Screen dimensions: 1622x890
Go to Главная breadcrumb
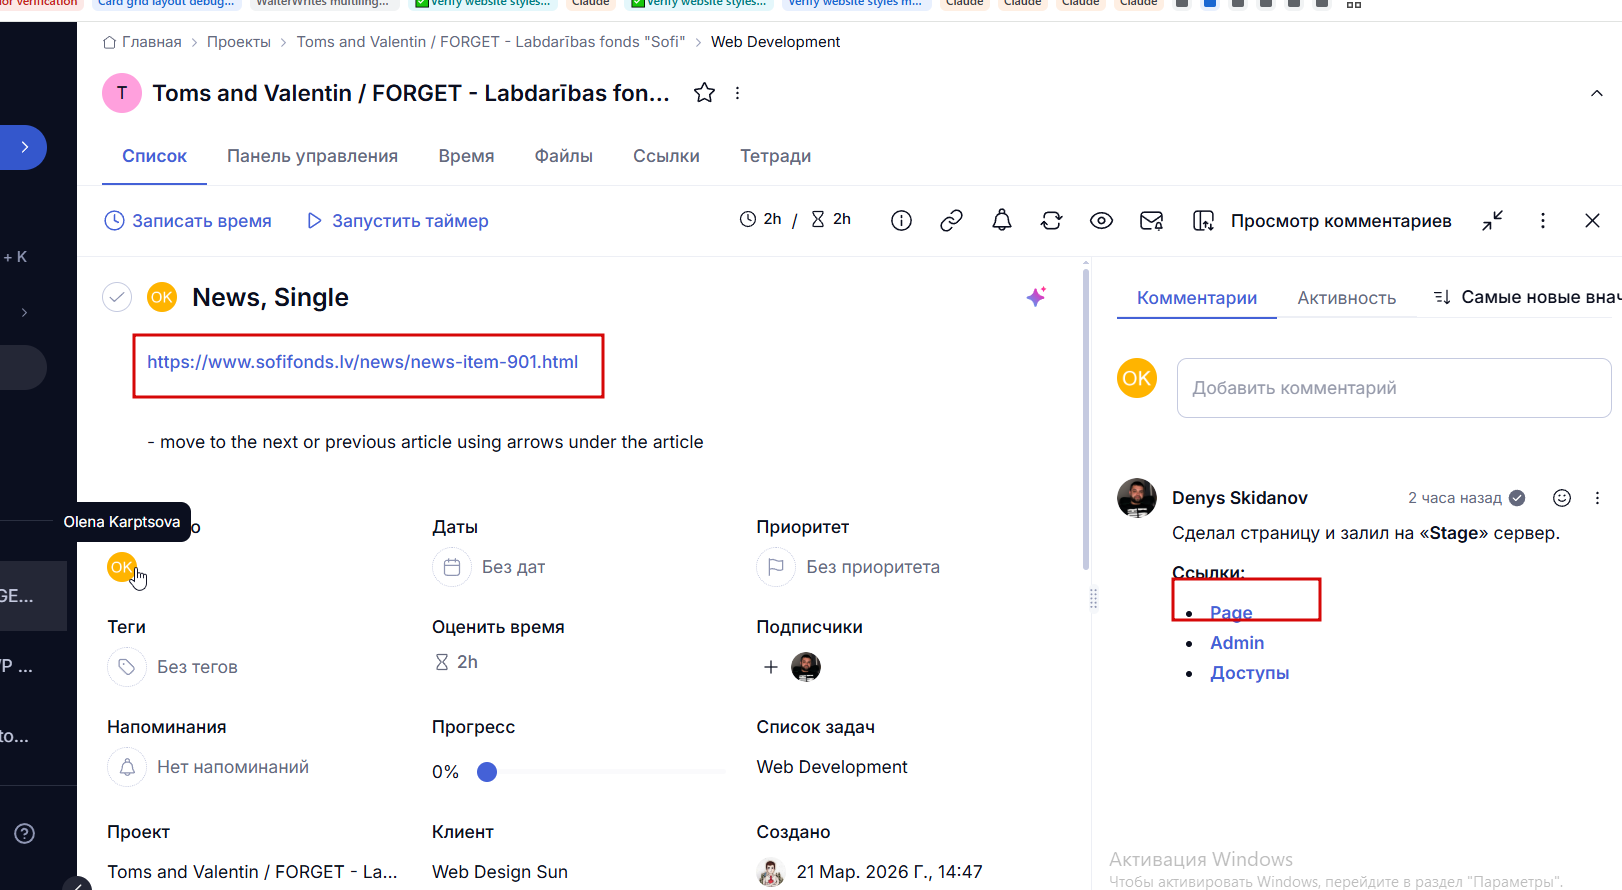coord(142,42)
